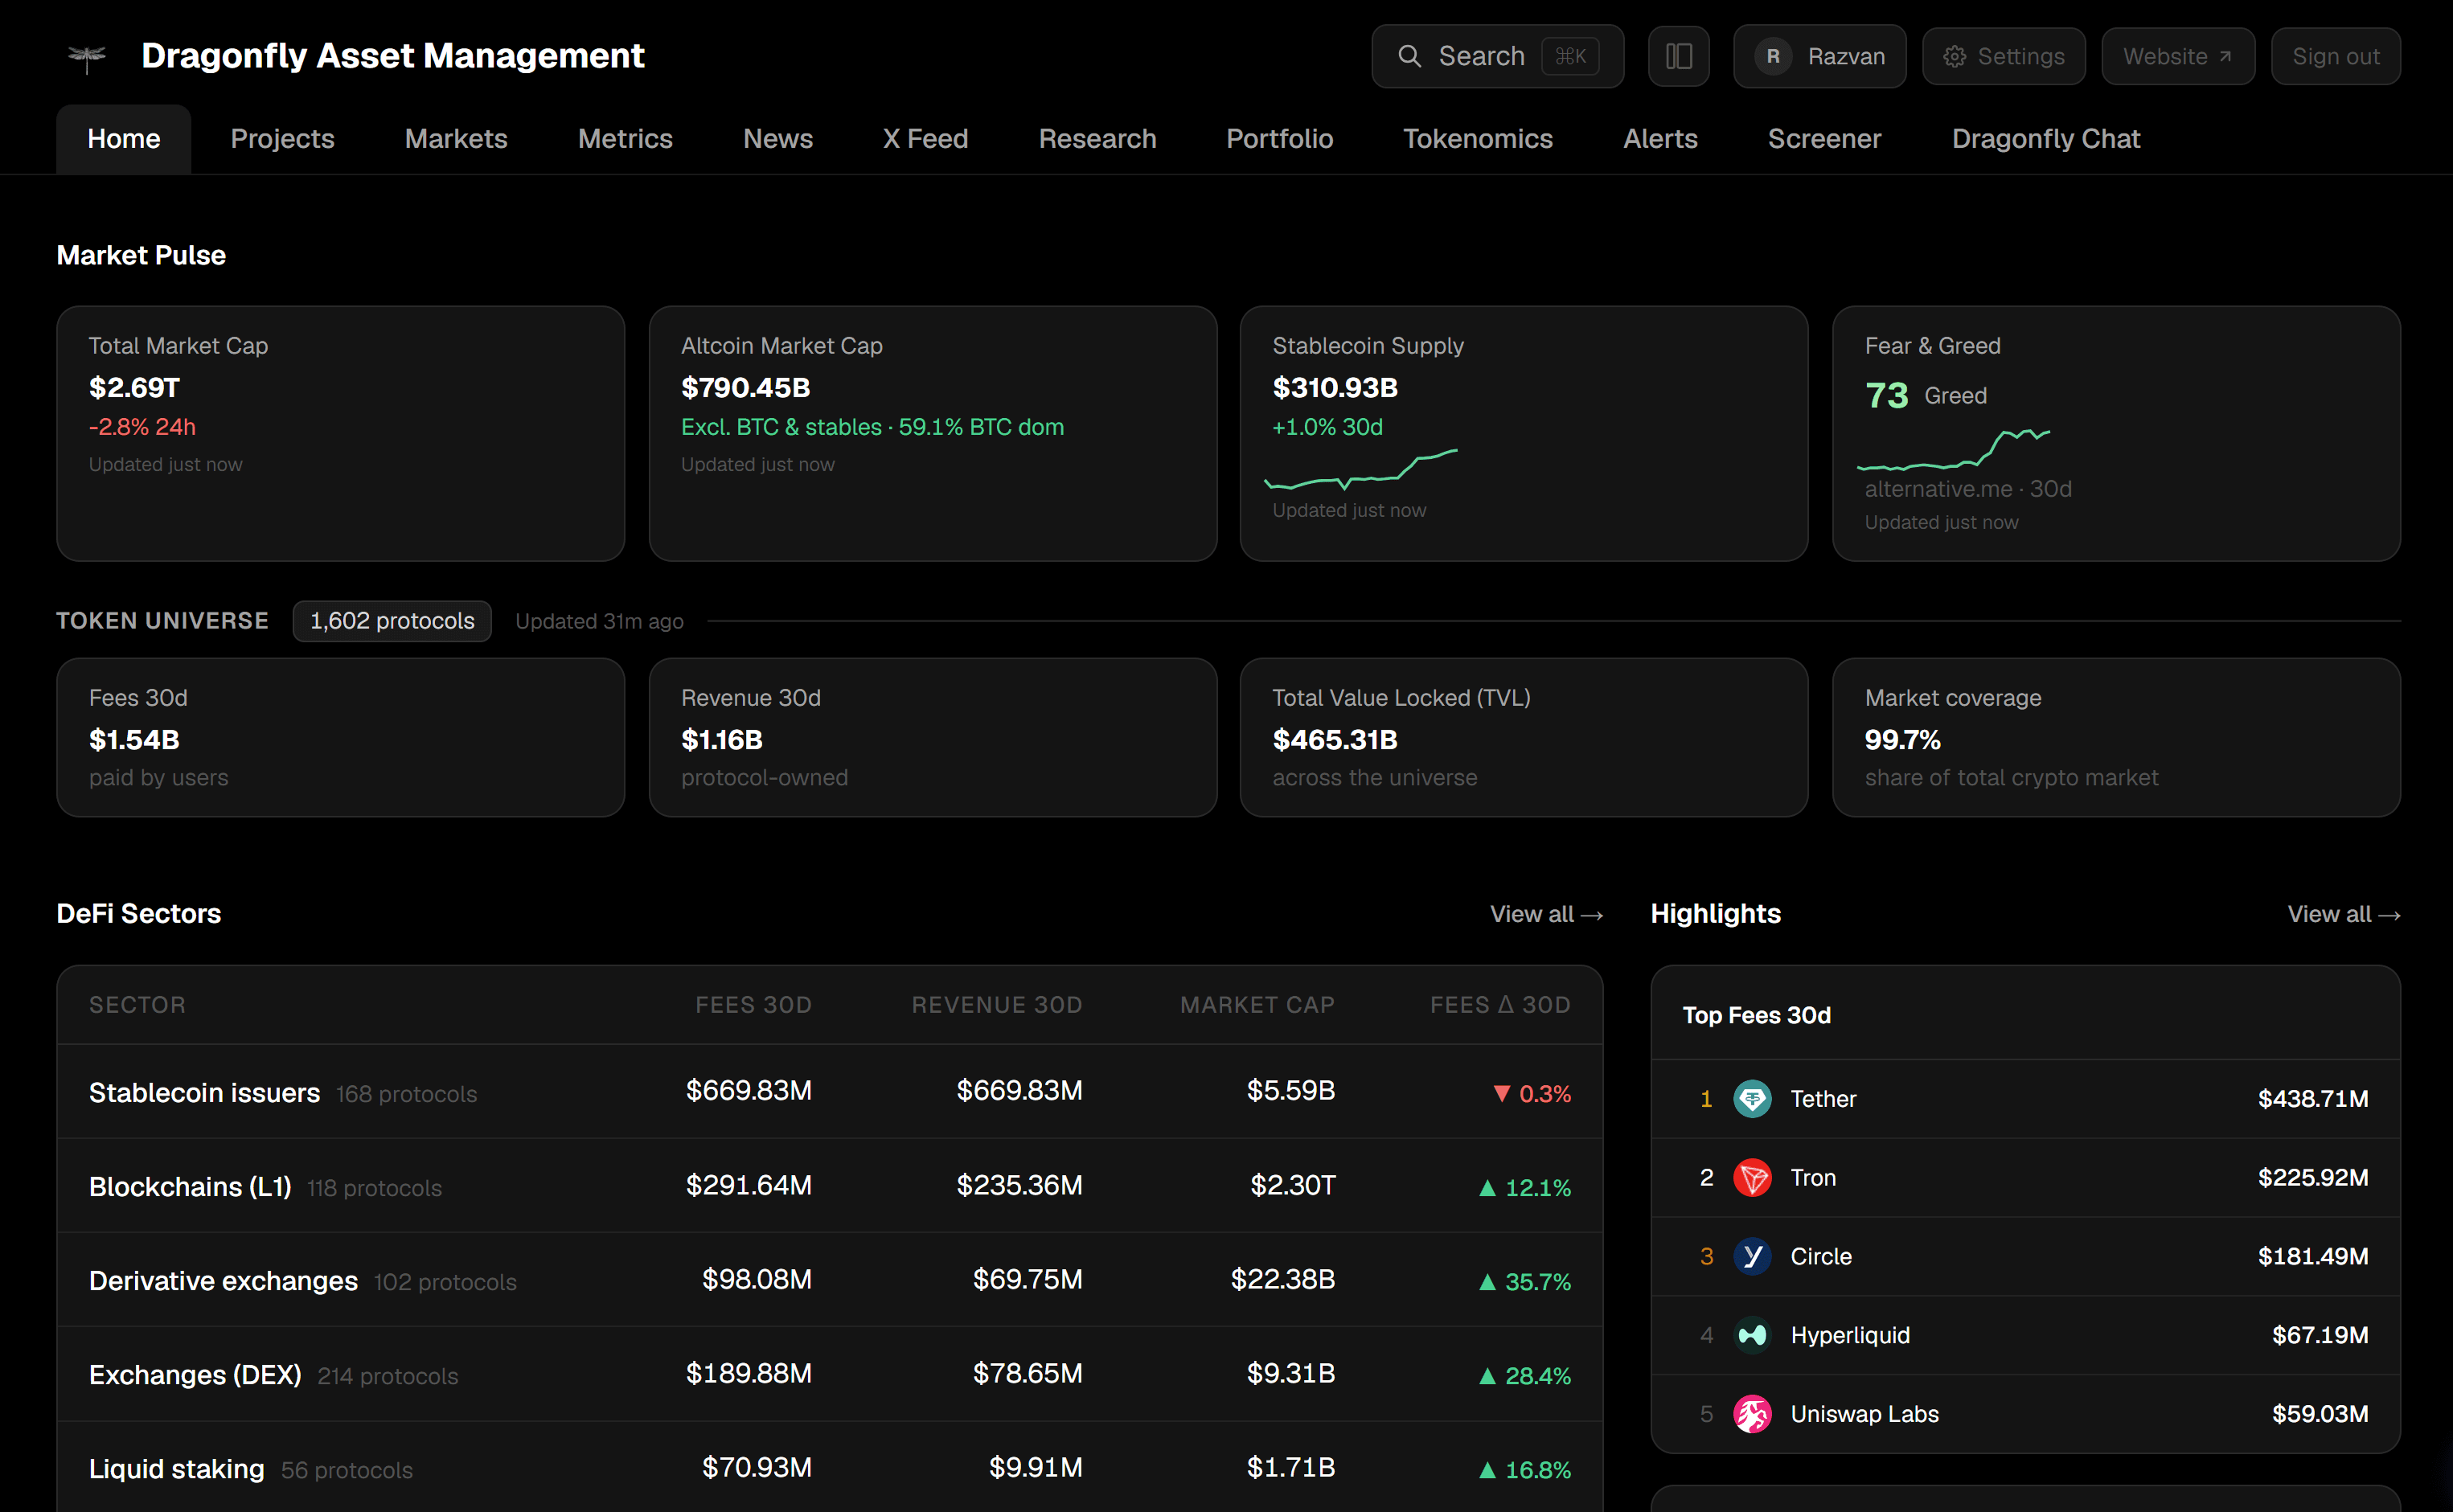Go to the Portfolio tab
Image resolution: width=2453 pixels, height=1512 pixels.
(x=1280, y=139)
